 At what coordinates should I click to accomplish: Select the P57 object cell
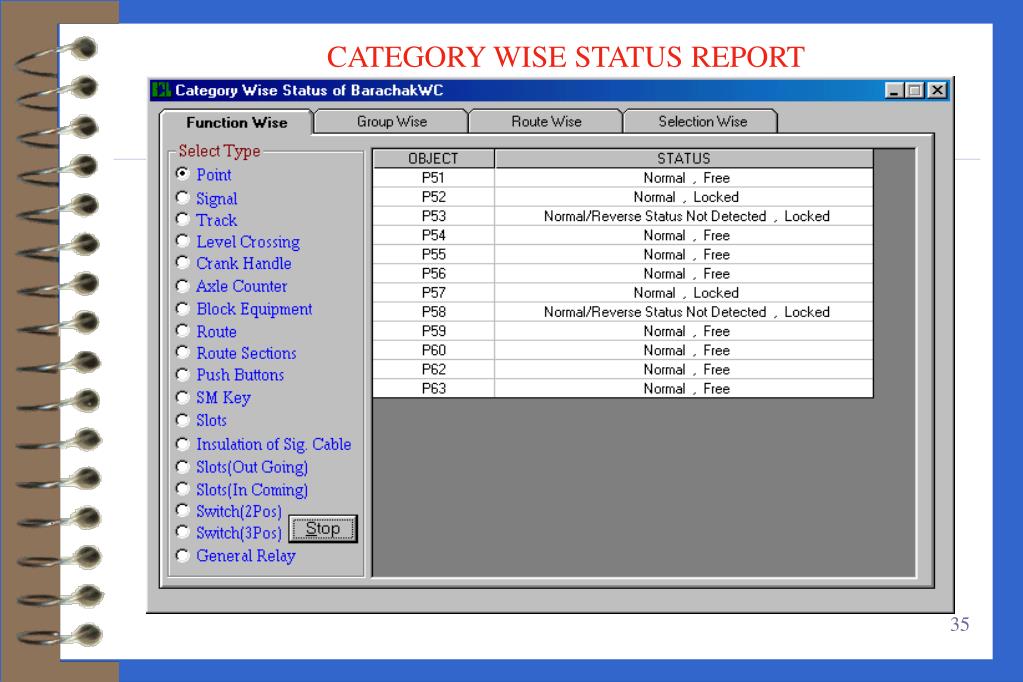433,292
